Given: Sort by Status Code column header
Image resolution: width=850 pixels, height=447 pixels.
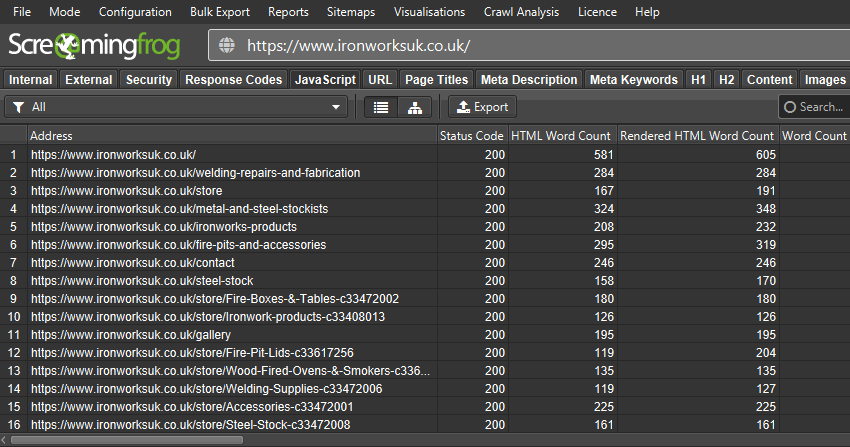Looking at the screenshot, I should (471, 136).
